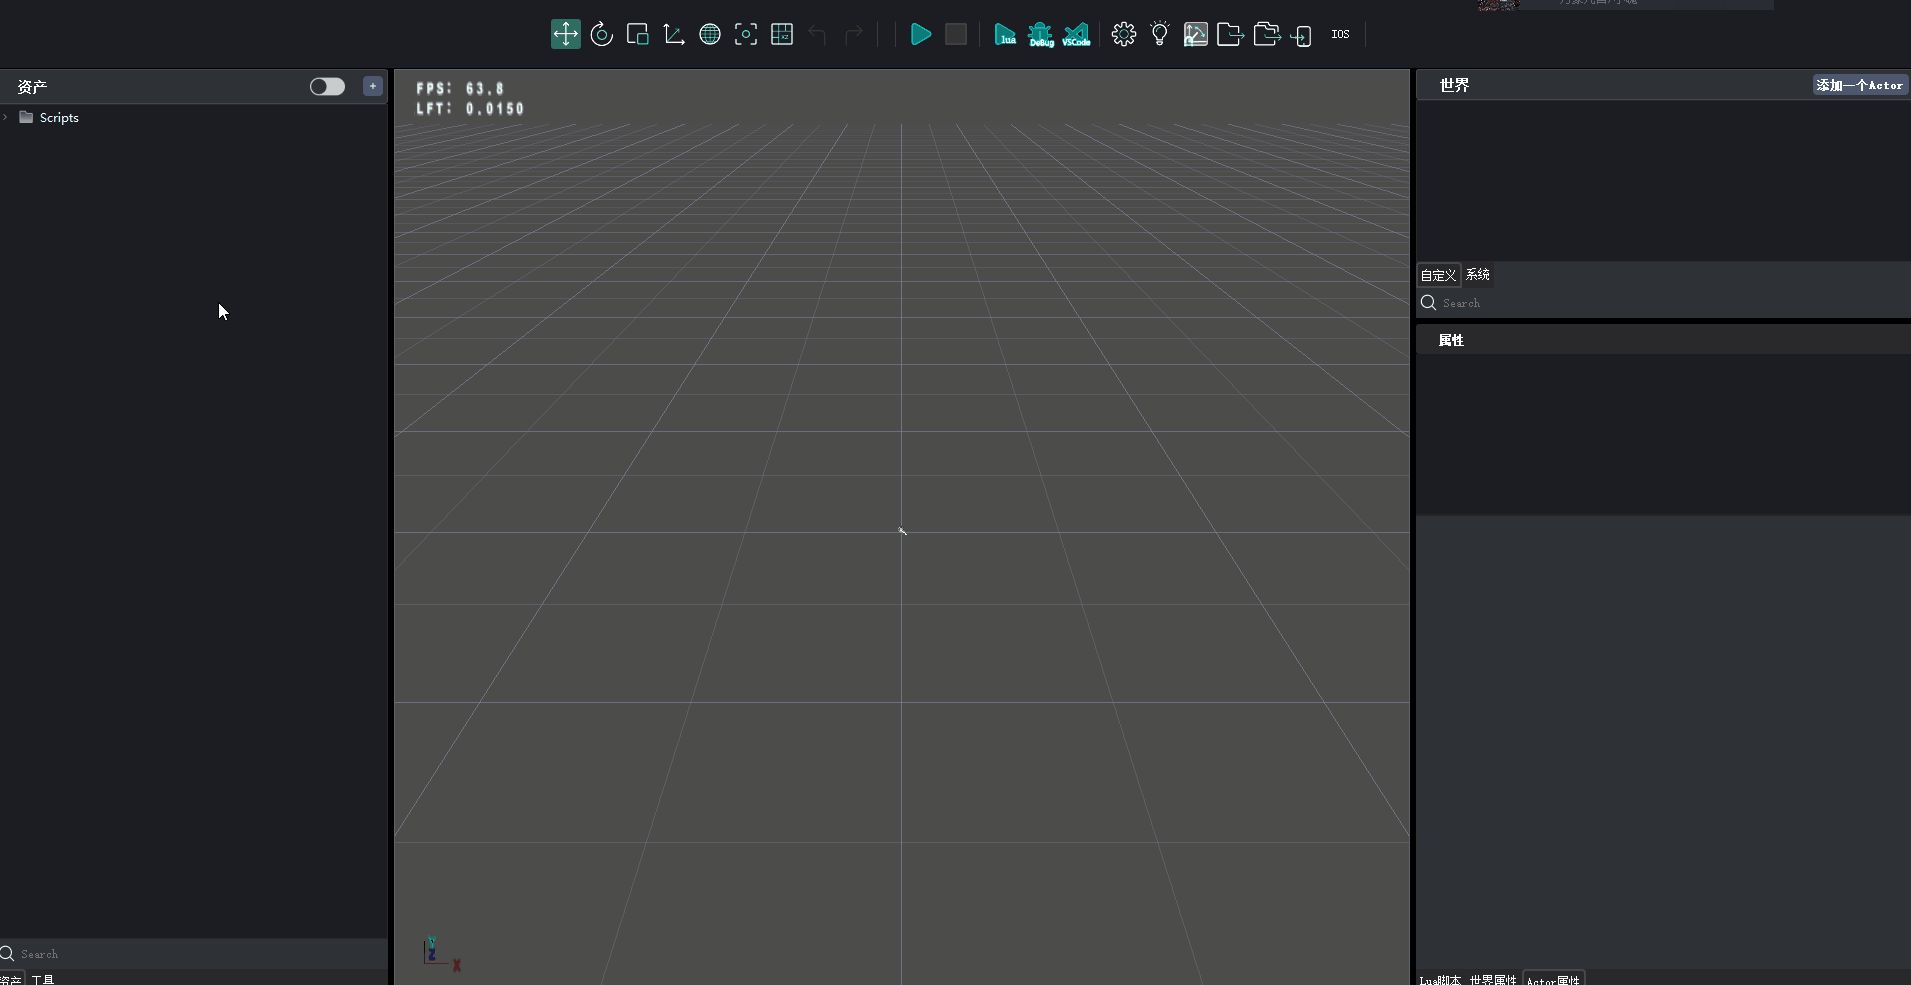Click the world search magnifier icon
This screenshot has height=985, width=1911.
[1428, 302]
